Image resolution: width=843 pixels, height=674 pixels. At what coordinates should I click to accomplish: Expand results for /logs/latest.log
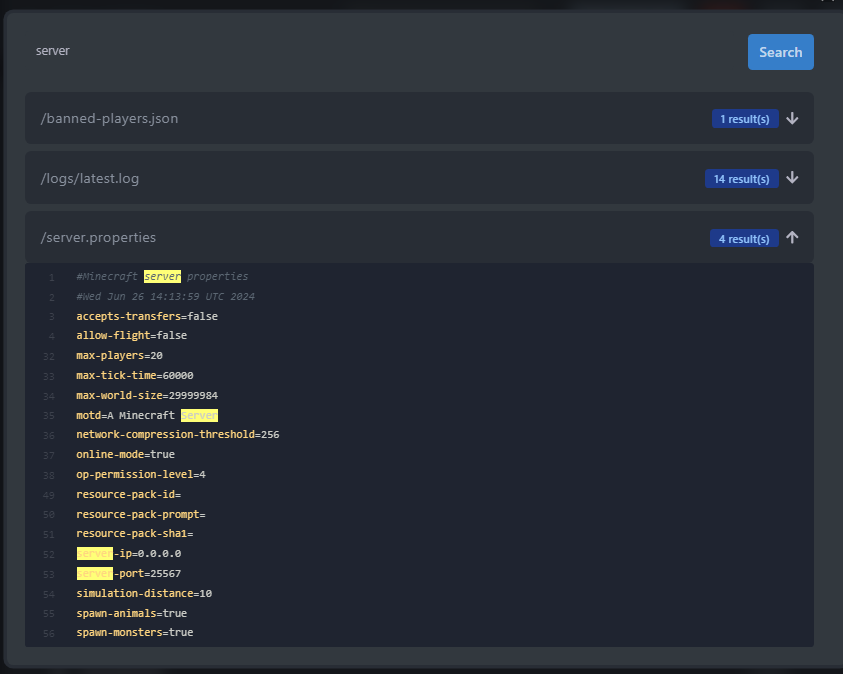792,178
